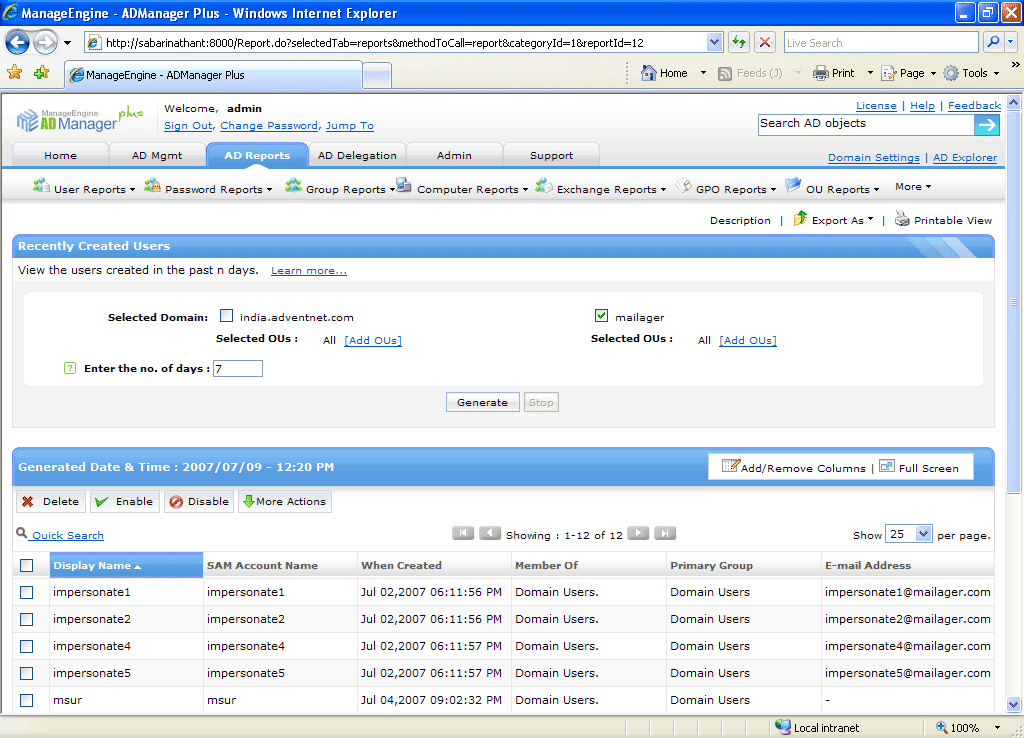The height and width of the screenshot is (738, 1024).
Task: Check the impersonate2 row checkbox
Action: click(27, 619)
